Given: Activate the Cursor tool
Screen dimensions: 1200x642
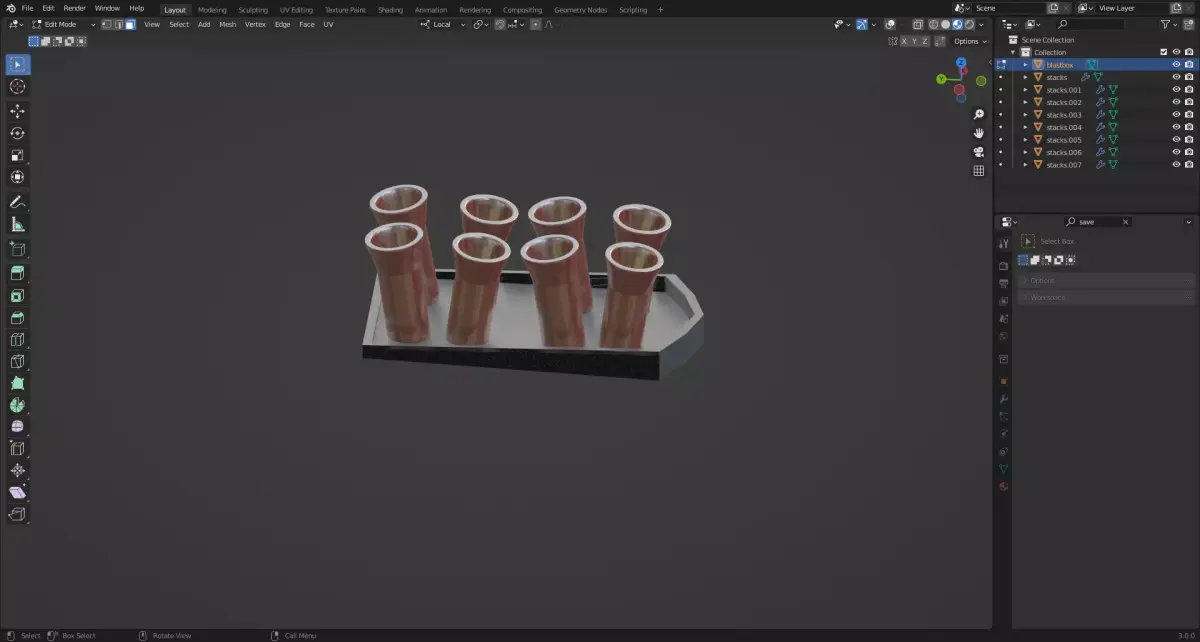Looking at the screenshot, I should [17, 87].
